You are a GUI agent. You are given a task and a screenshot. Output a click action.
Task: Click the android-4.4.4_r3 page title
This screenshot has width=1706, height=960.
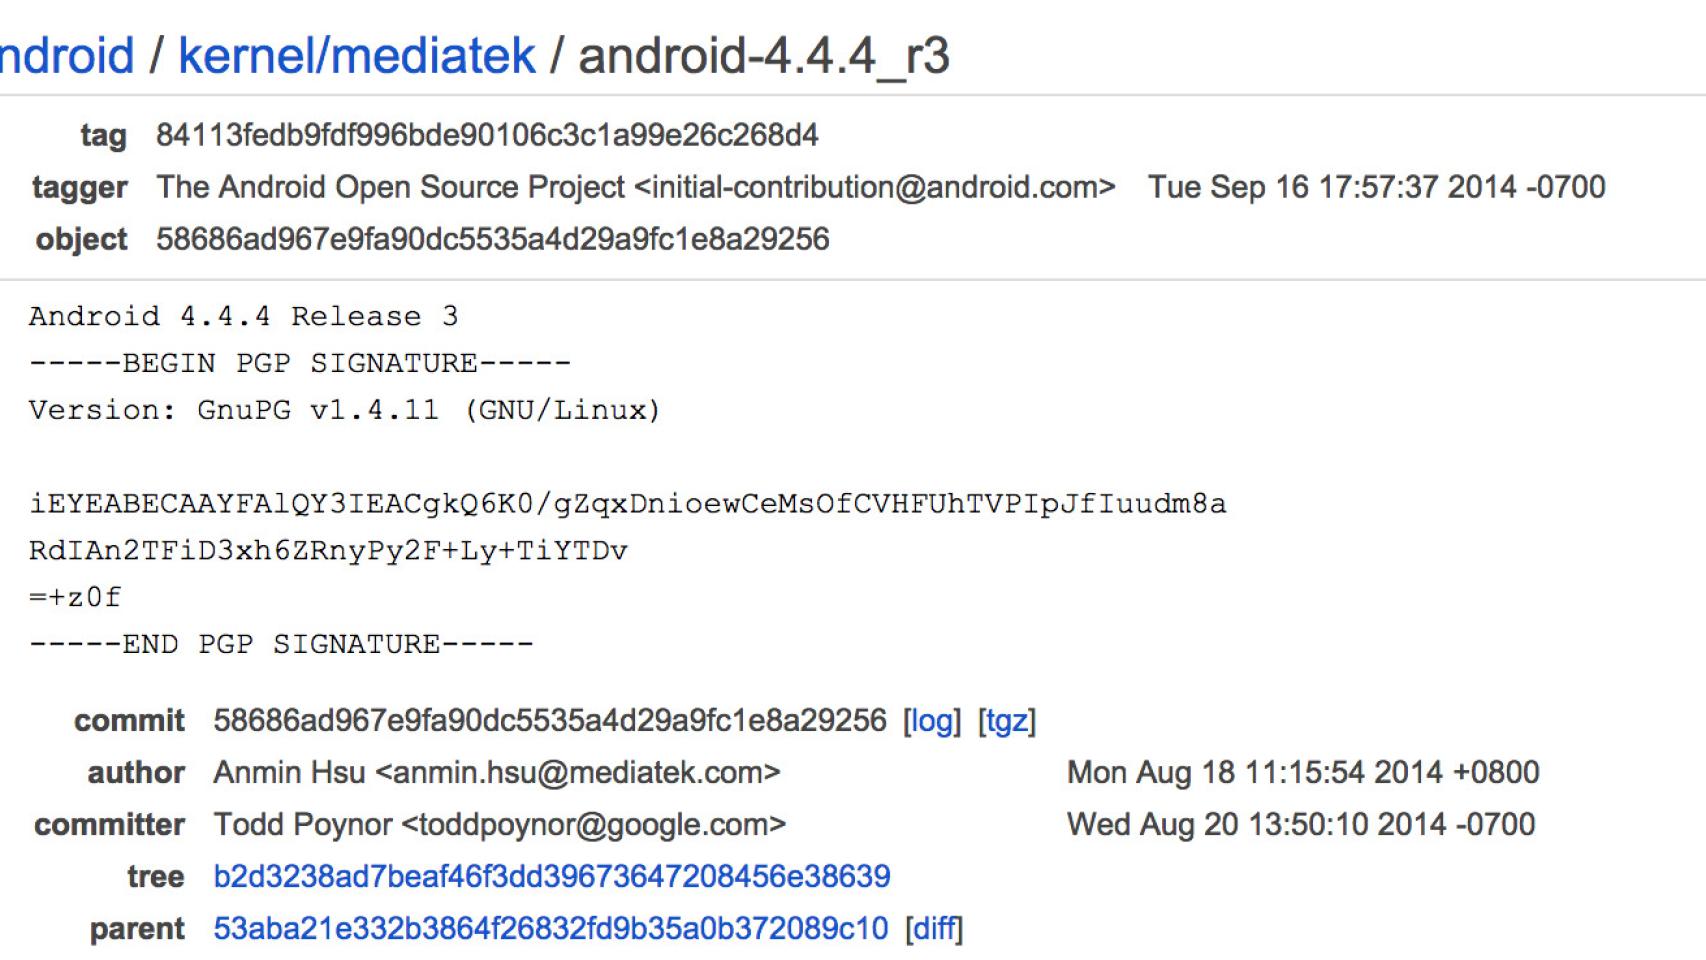[x=764, y=56]
